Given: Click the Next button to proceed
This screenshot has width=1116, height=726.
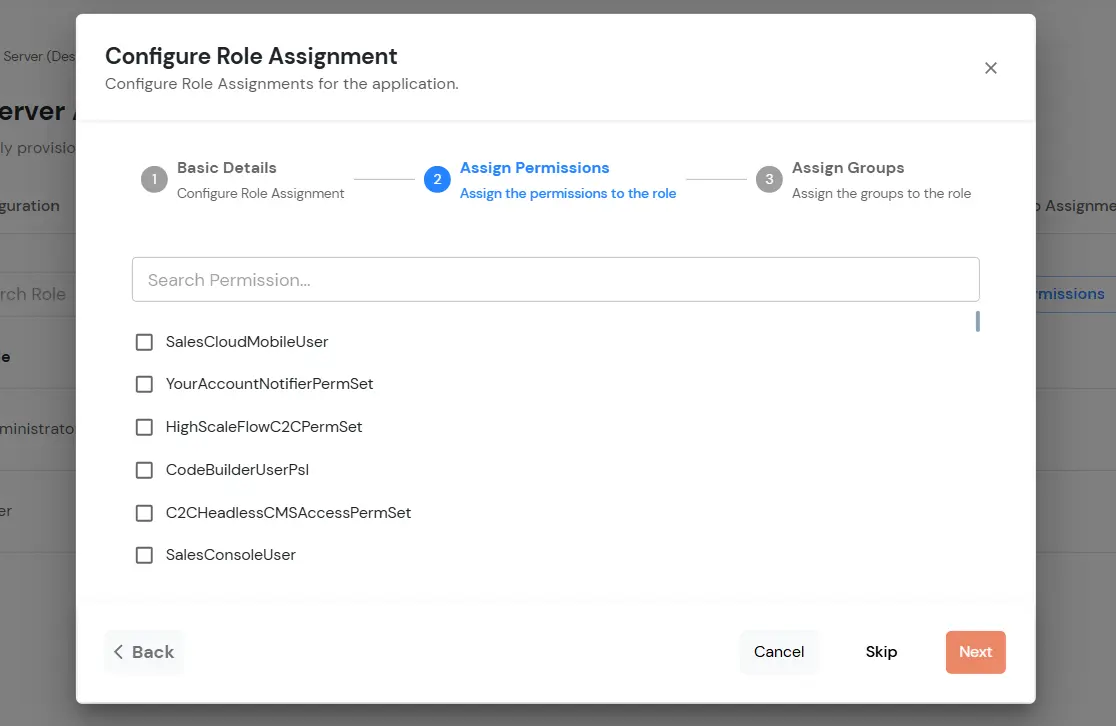Looking at the screenshot, I should click(x=975, y=651).
